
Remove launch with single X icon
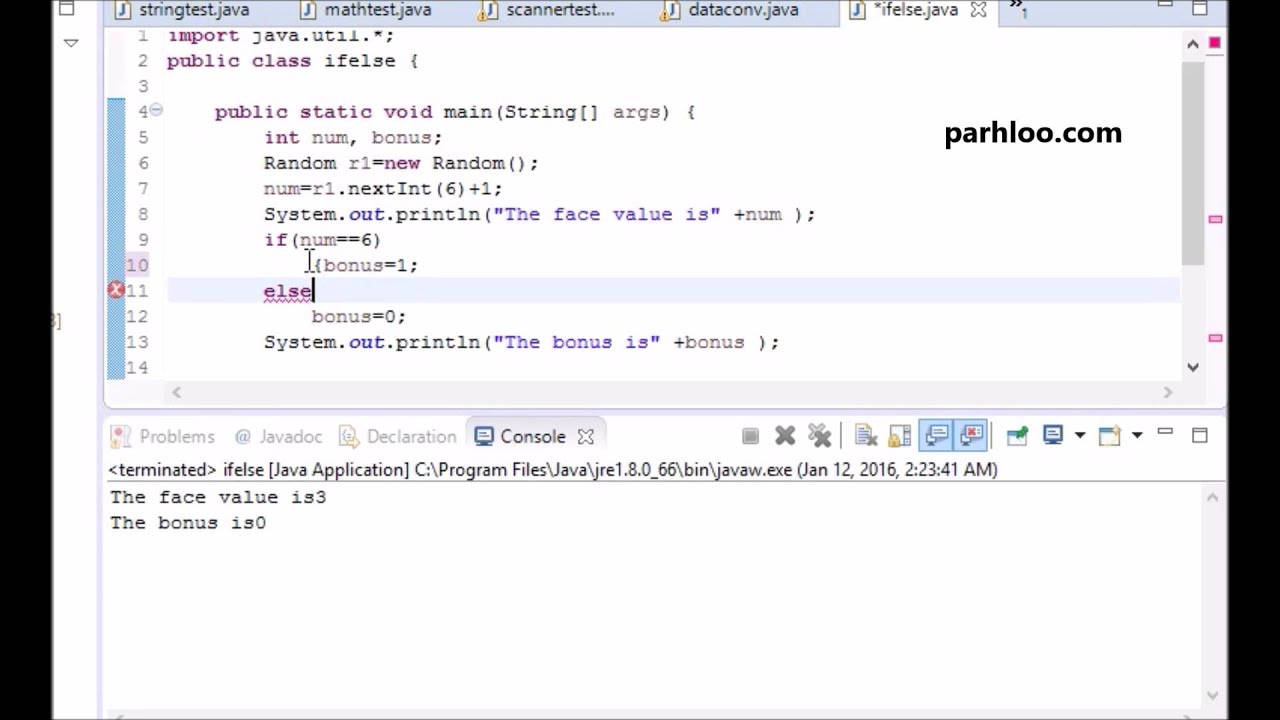(x=785, y=436)
